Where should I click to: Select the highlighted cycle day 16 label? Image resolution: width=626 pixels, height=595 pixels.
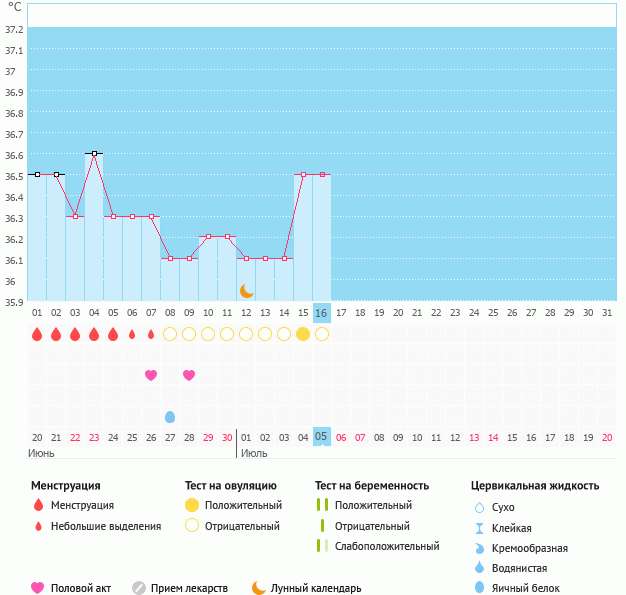click(x=321, y=312)
